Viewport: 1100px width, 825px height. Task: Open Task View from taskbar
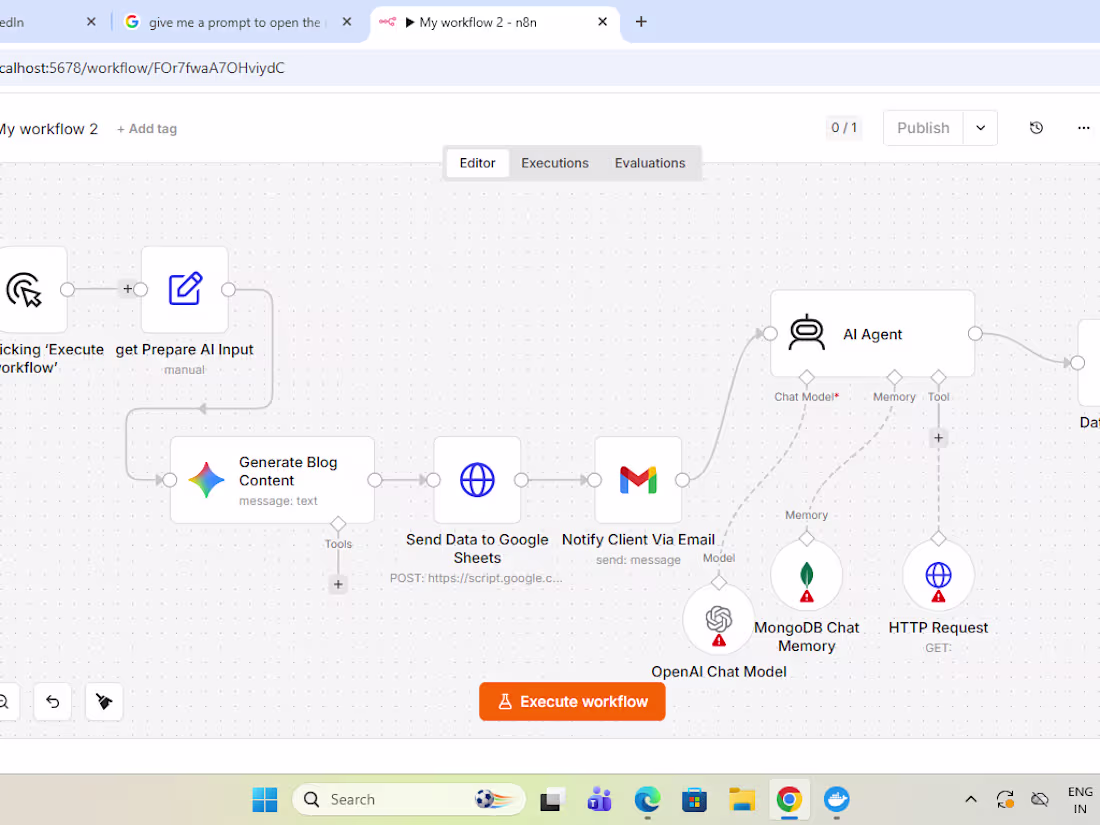552,799
